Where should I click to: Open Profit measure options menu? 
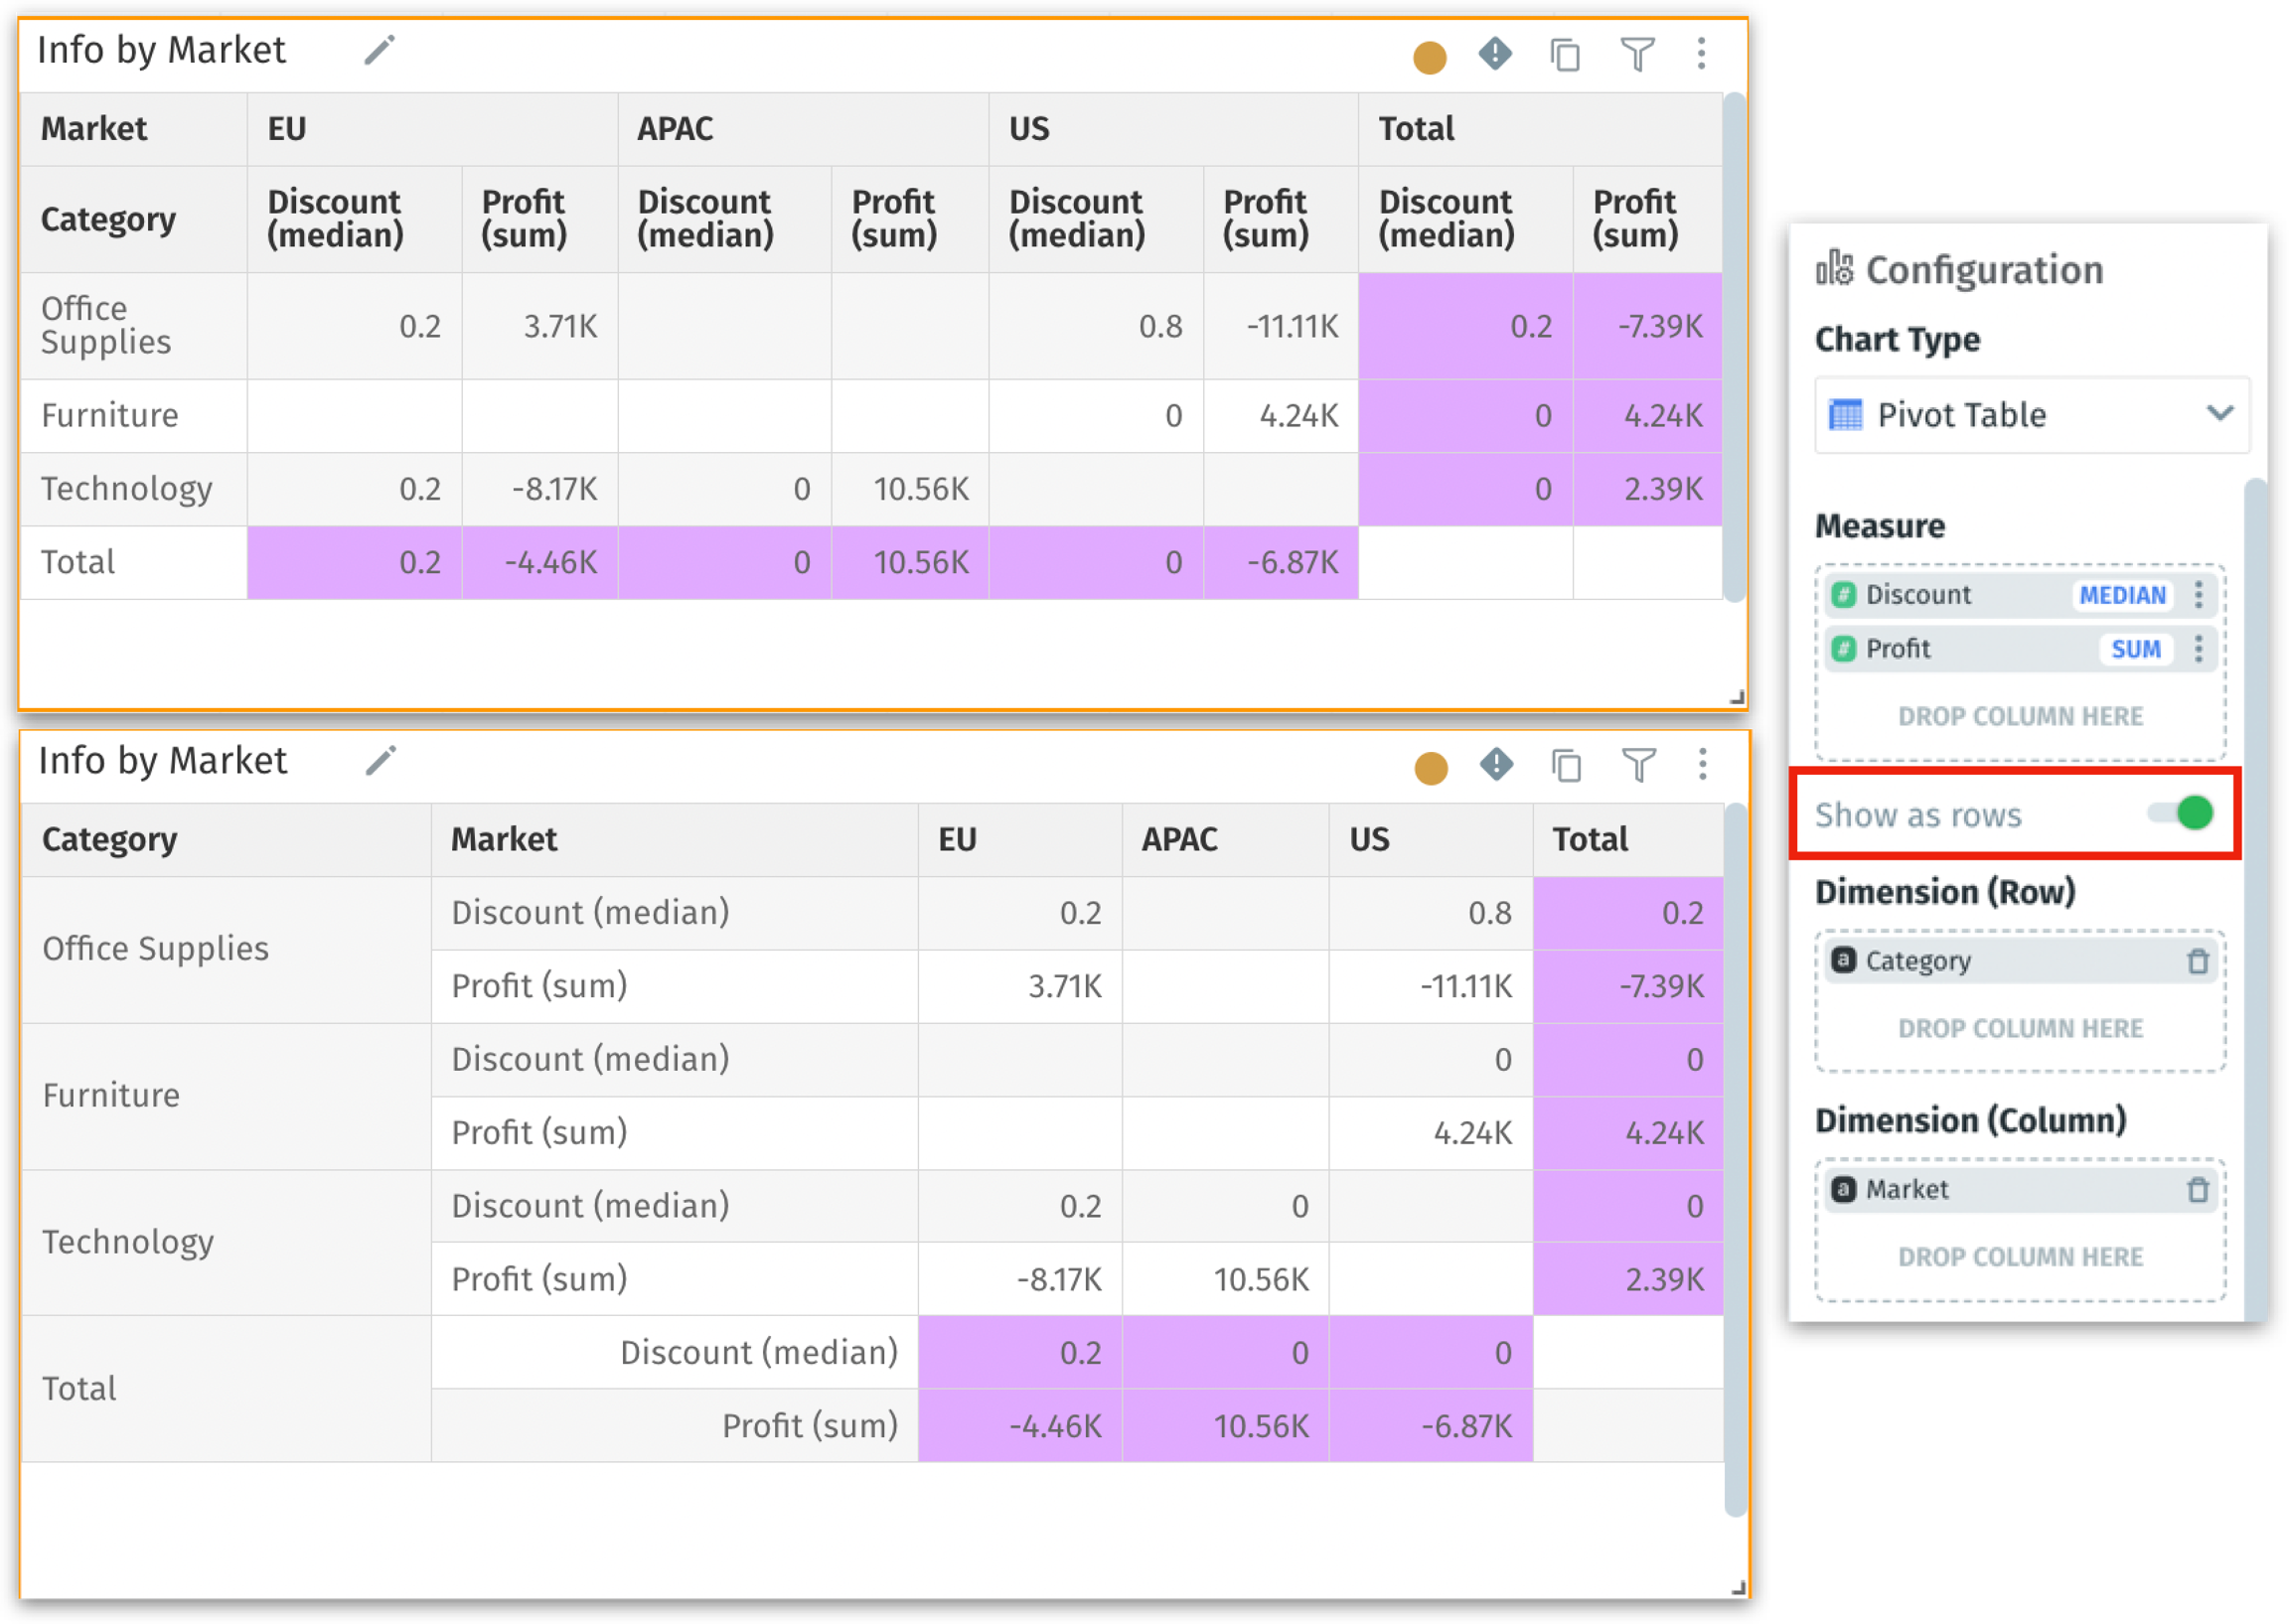(x=2198, y=649)
